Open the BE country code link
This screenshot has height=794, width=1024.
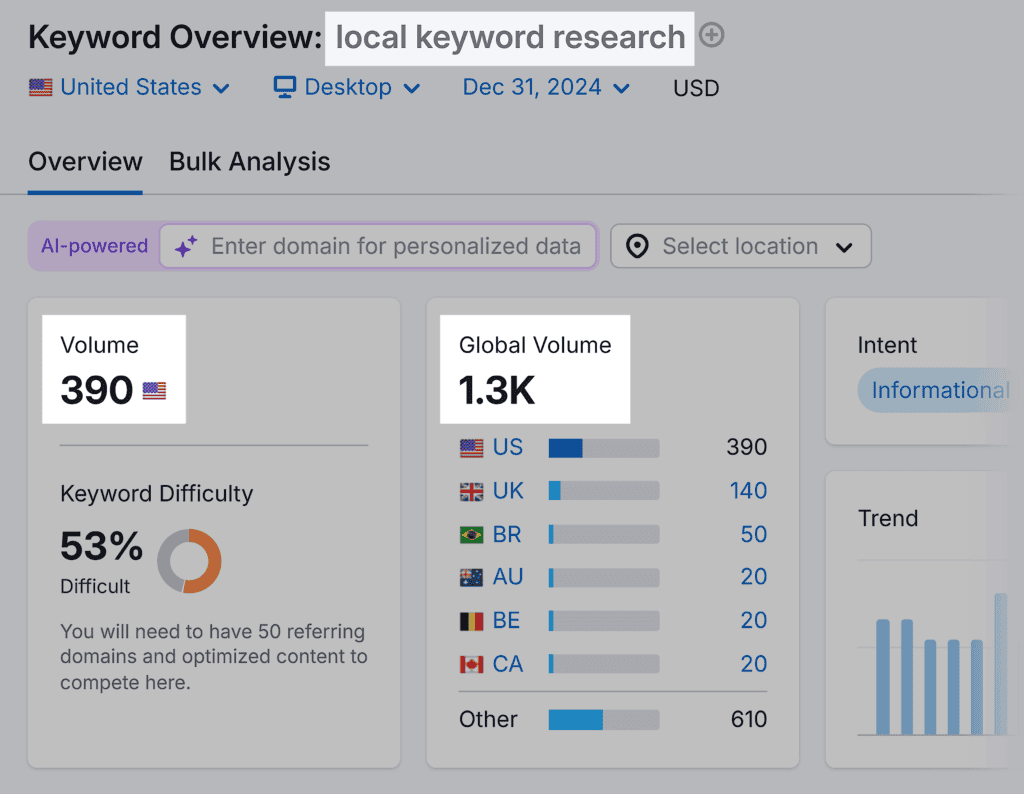click(506, 621)
